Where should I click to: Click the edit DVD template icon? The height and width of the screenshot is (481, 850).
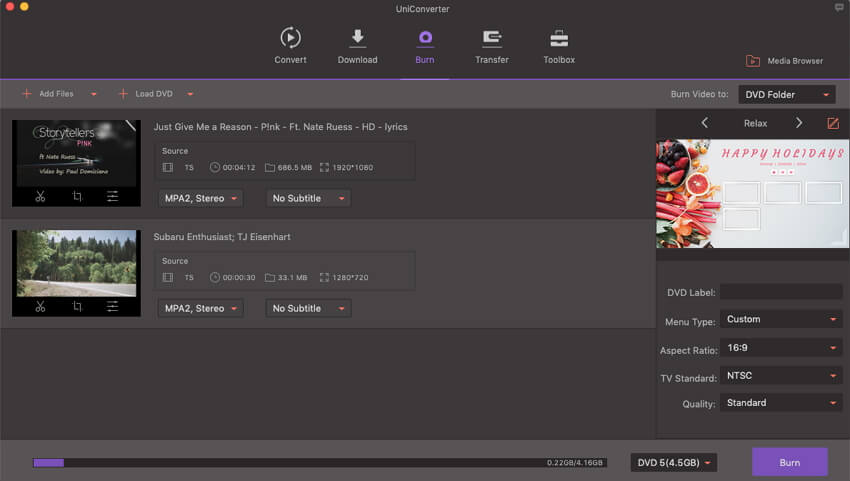click(833, 123)
